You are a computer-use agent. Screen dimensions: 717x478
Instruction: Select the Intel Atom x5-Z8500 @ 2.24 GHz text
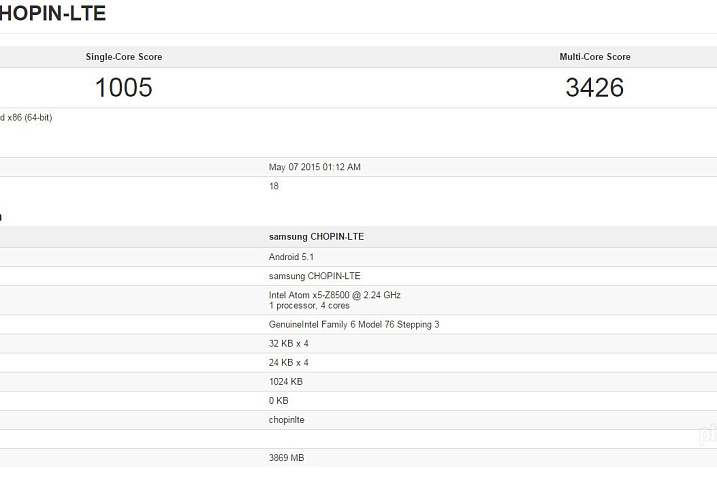pyautogui.click(x=335, y=295)
